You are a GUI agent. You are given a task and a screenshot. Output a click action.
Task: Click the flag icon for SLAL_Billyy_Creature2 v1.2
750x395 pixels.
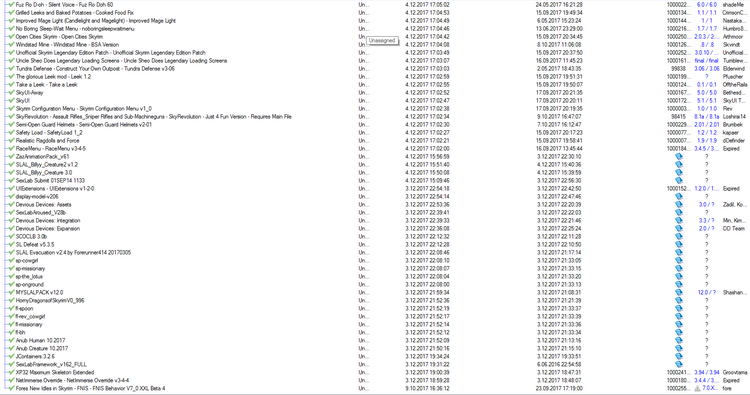679,165
